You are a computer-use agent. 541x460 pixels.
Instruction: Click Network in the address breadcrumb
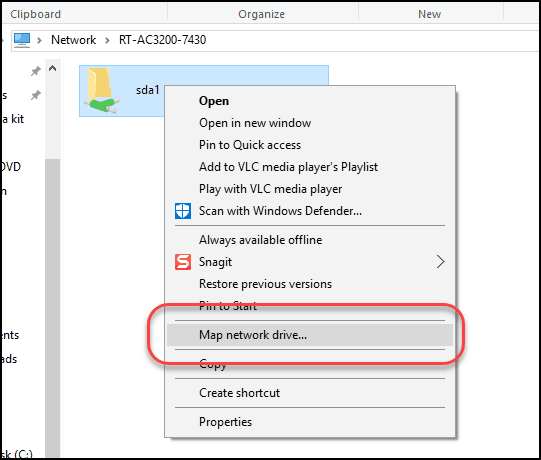[x=73, y=40]
